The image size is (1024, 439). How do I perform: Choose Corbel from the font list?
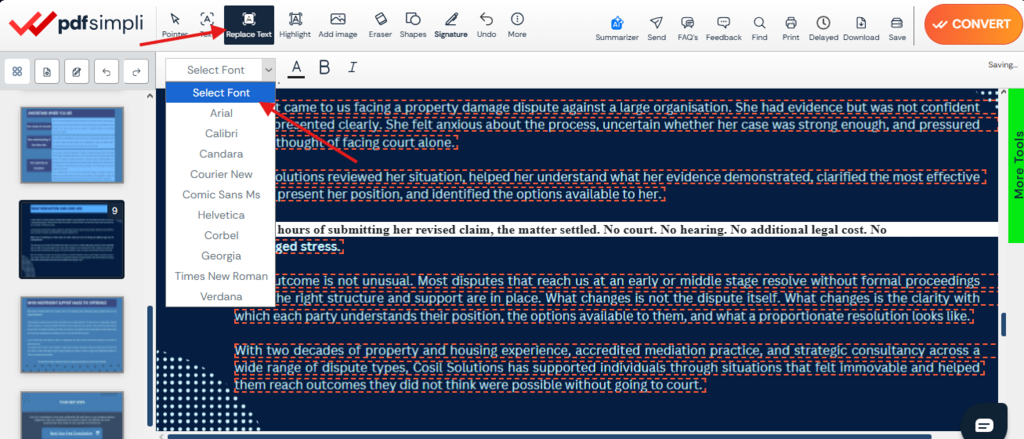[221, 235]
